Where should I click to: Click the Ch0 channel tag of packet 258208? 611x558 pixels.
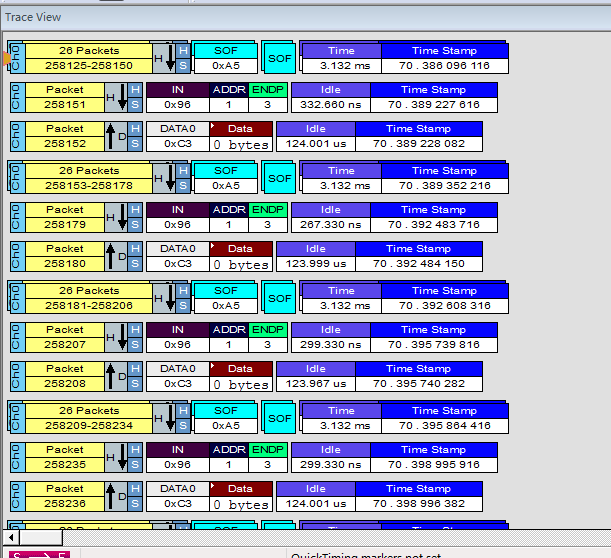click(16, 376)
